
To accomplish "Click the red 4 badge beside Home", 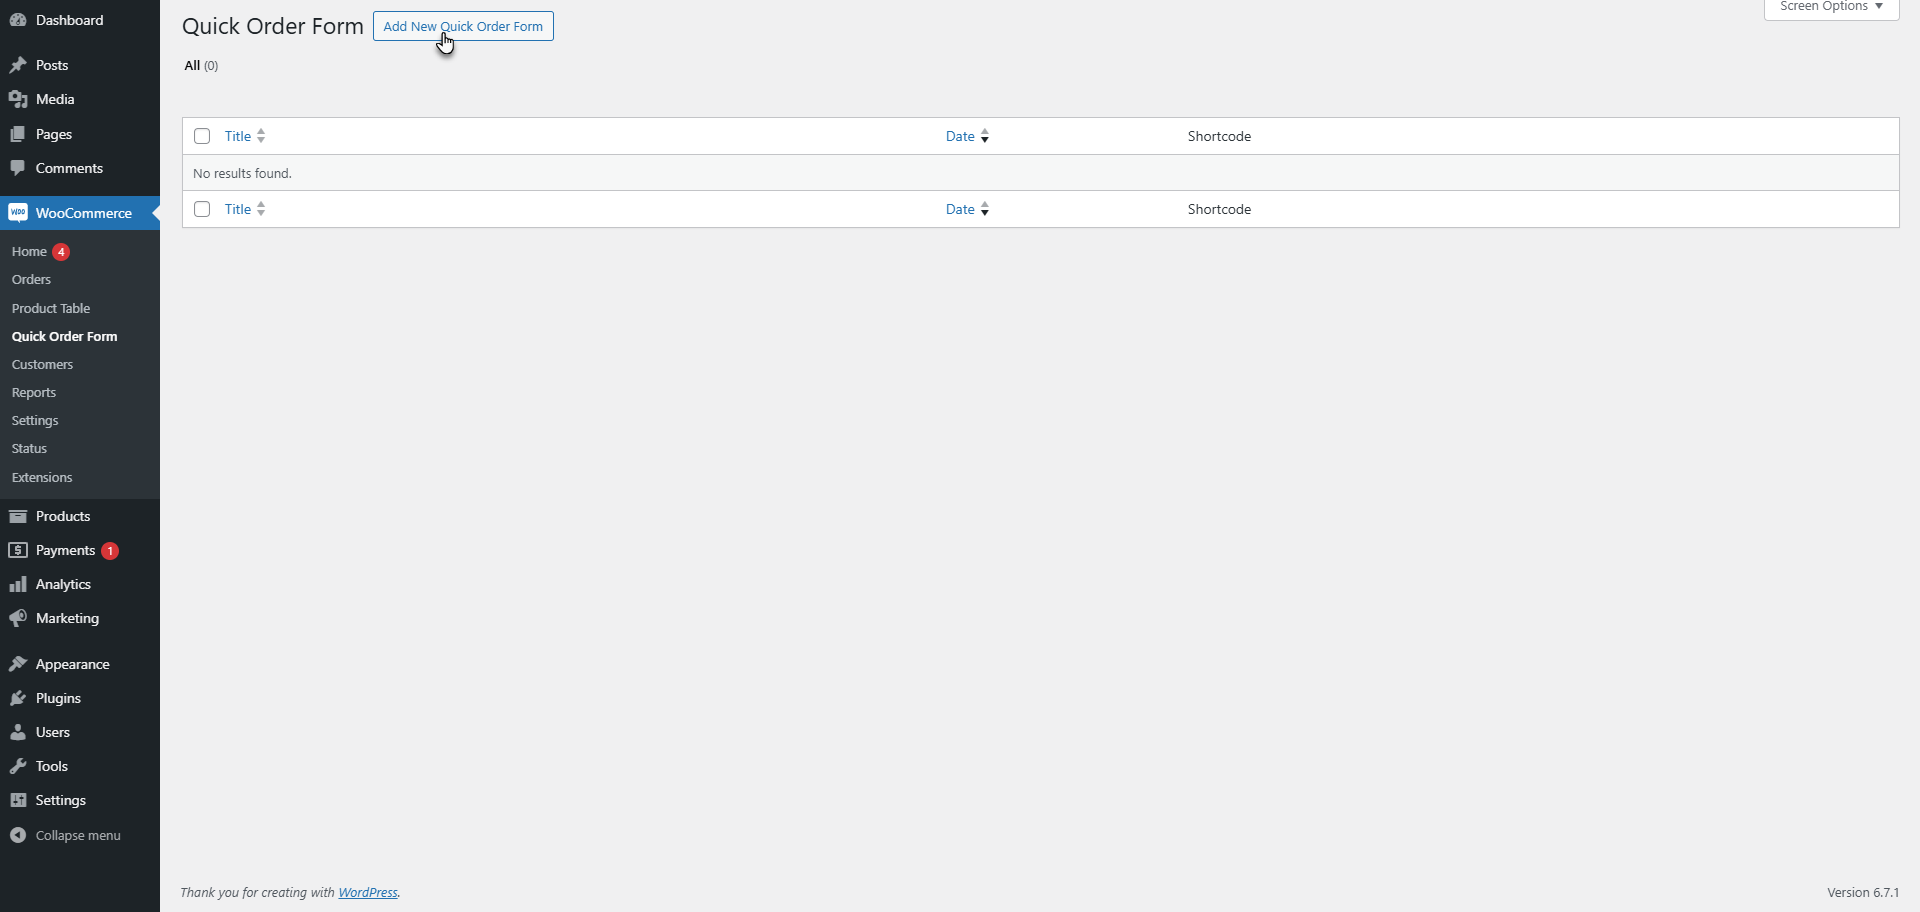I will [x=61, y=252].
